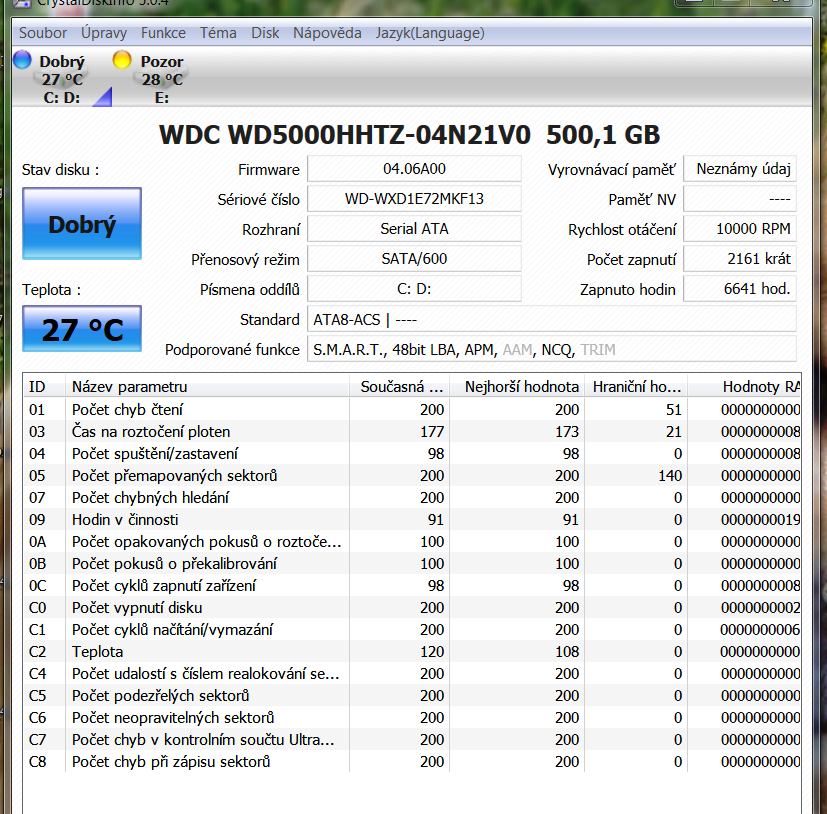Select row C4 Počet udalostí s číslem realokování
This screenshot has width=827, height=814.
tap(412, 674)
